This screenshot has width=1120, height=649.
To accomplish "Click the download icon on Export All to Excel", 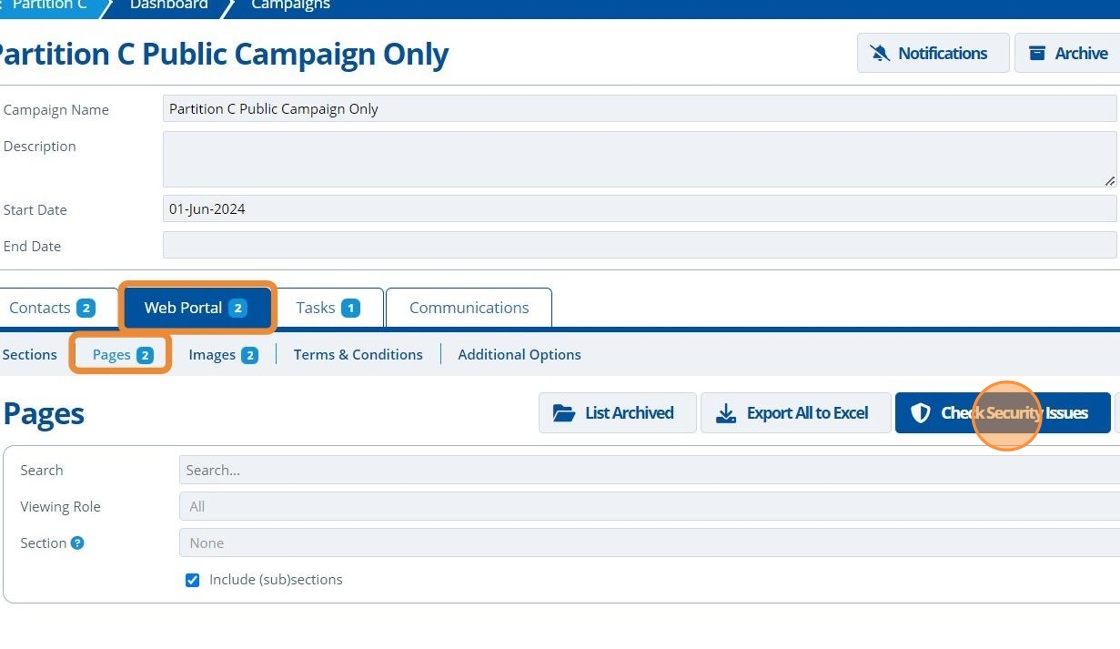I will 727,413.
